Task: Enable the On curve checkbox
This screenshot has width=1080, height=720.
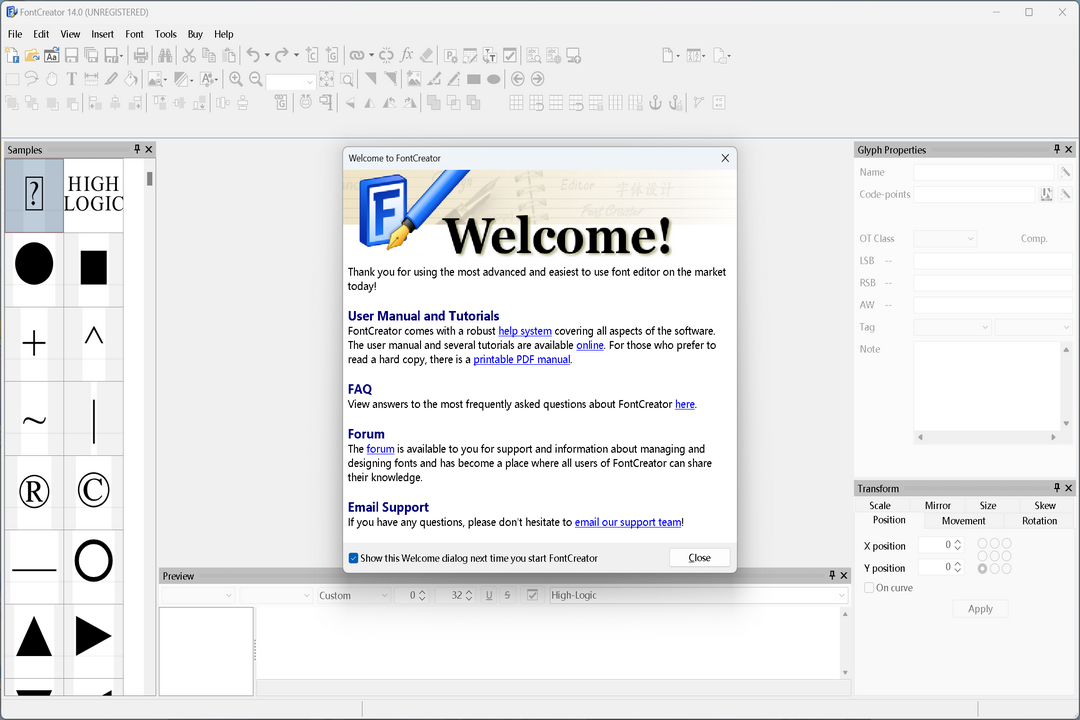Action: click(x=870, y=588)
